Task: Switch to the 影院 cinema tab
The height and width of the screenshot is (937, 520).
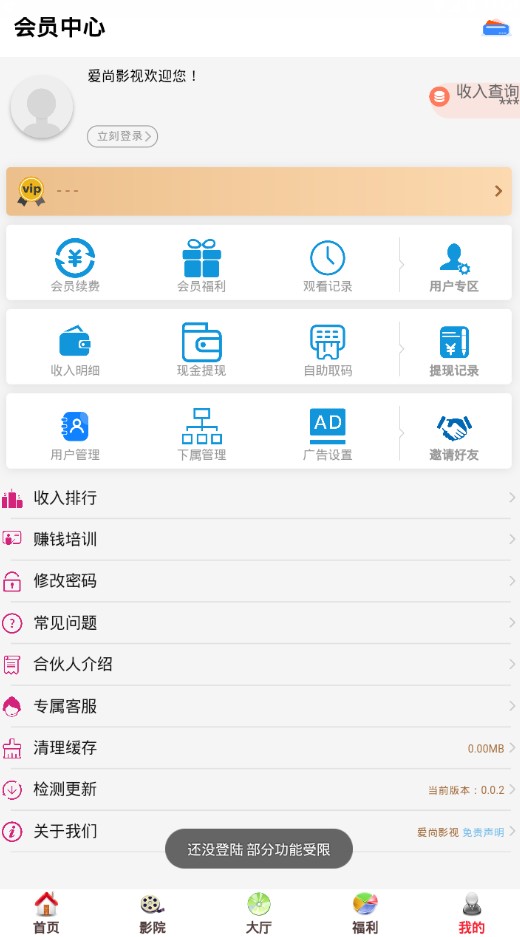Action: tap(152, 913)
